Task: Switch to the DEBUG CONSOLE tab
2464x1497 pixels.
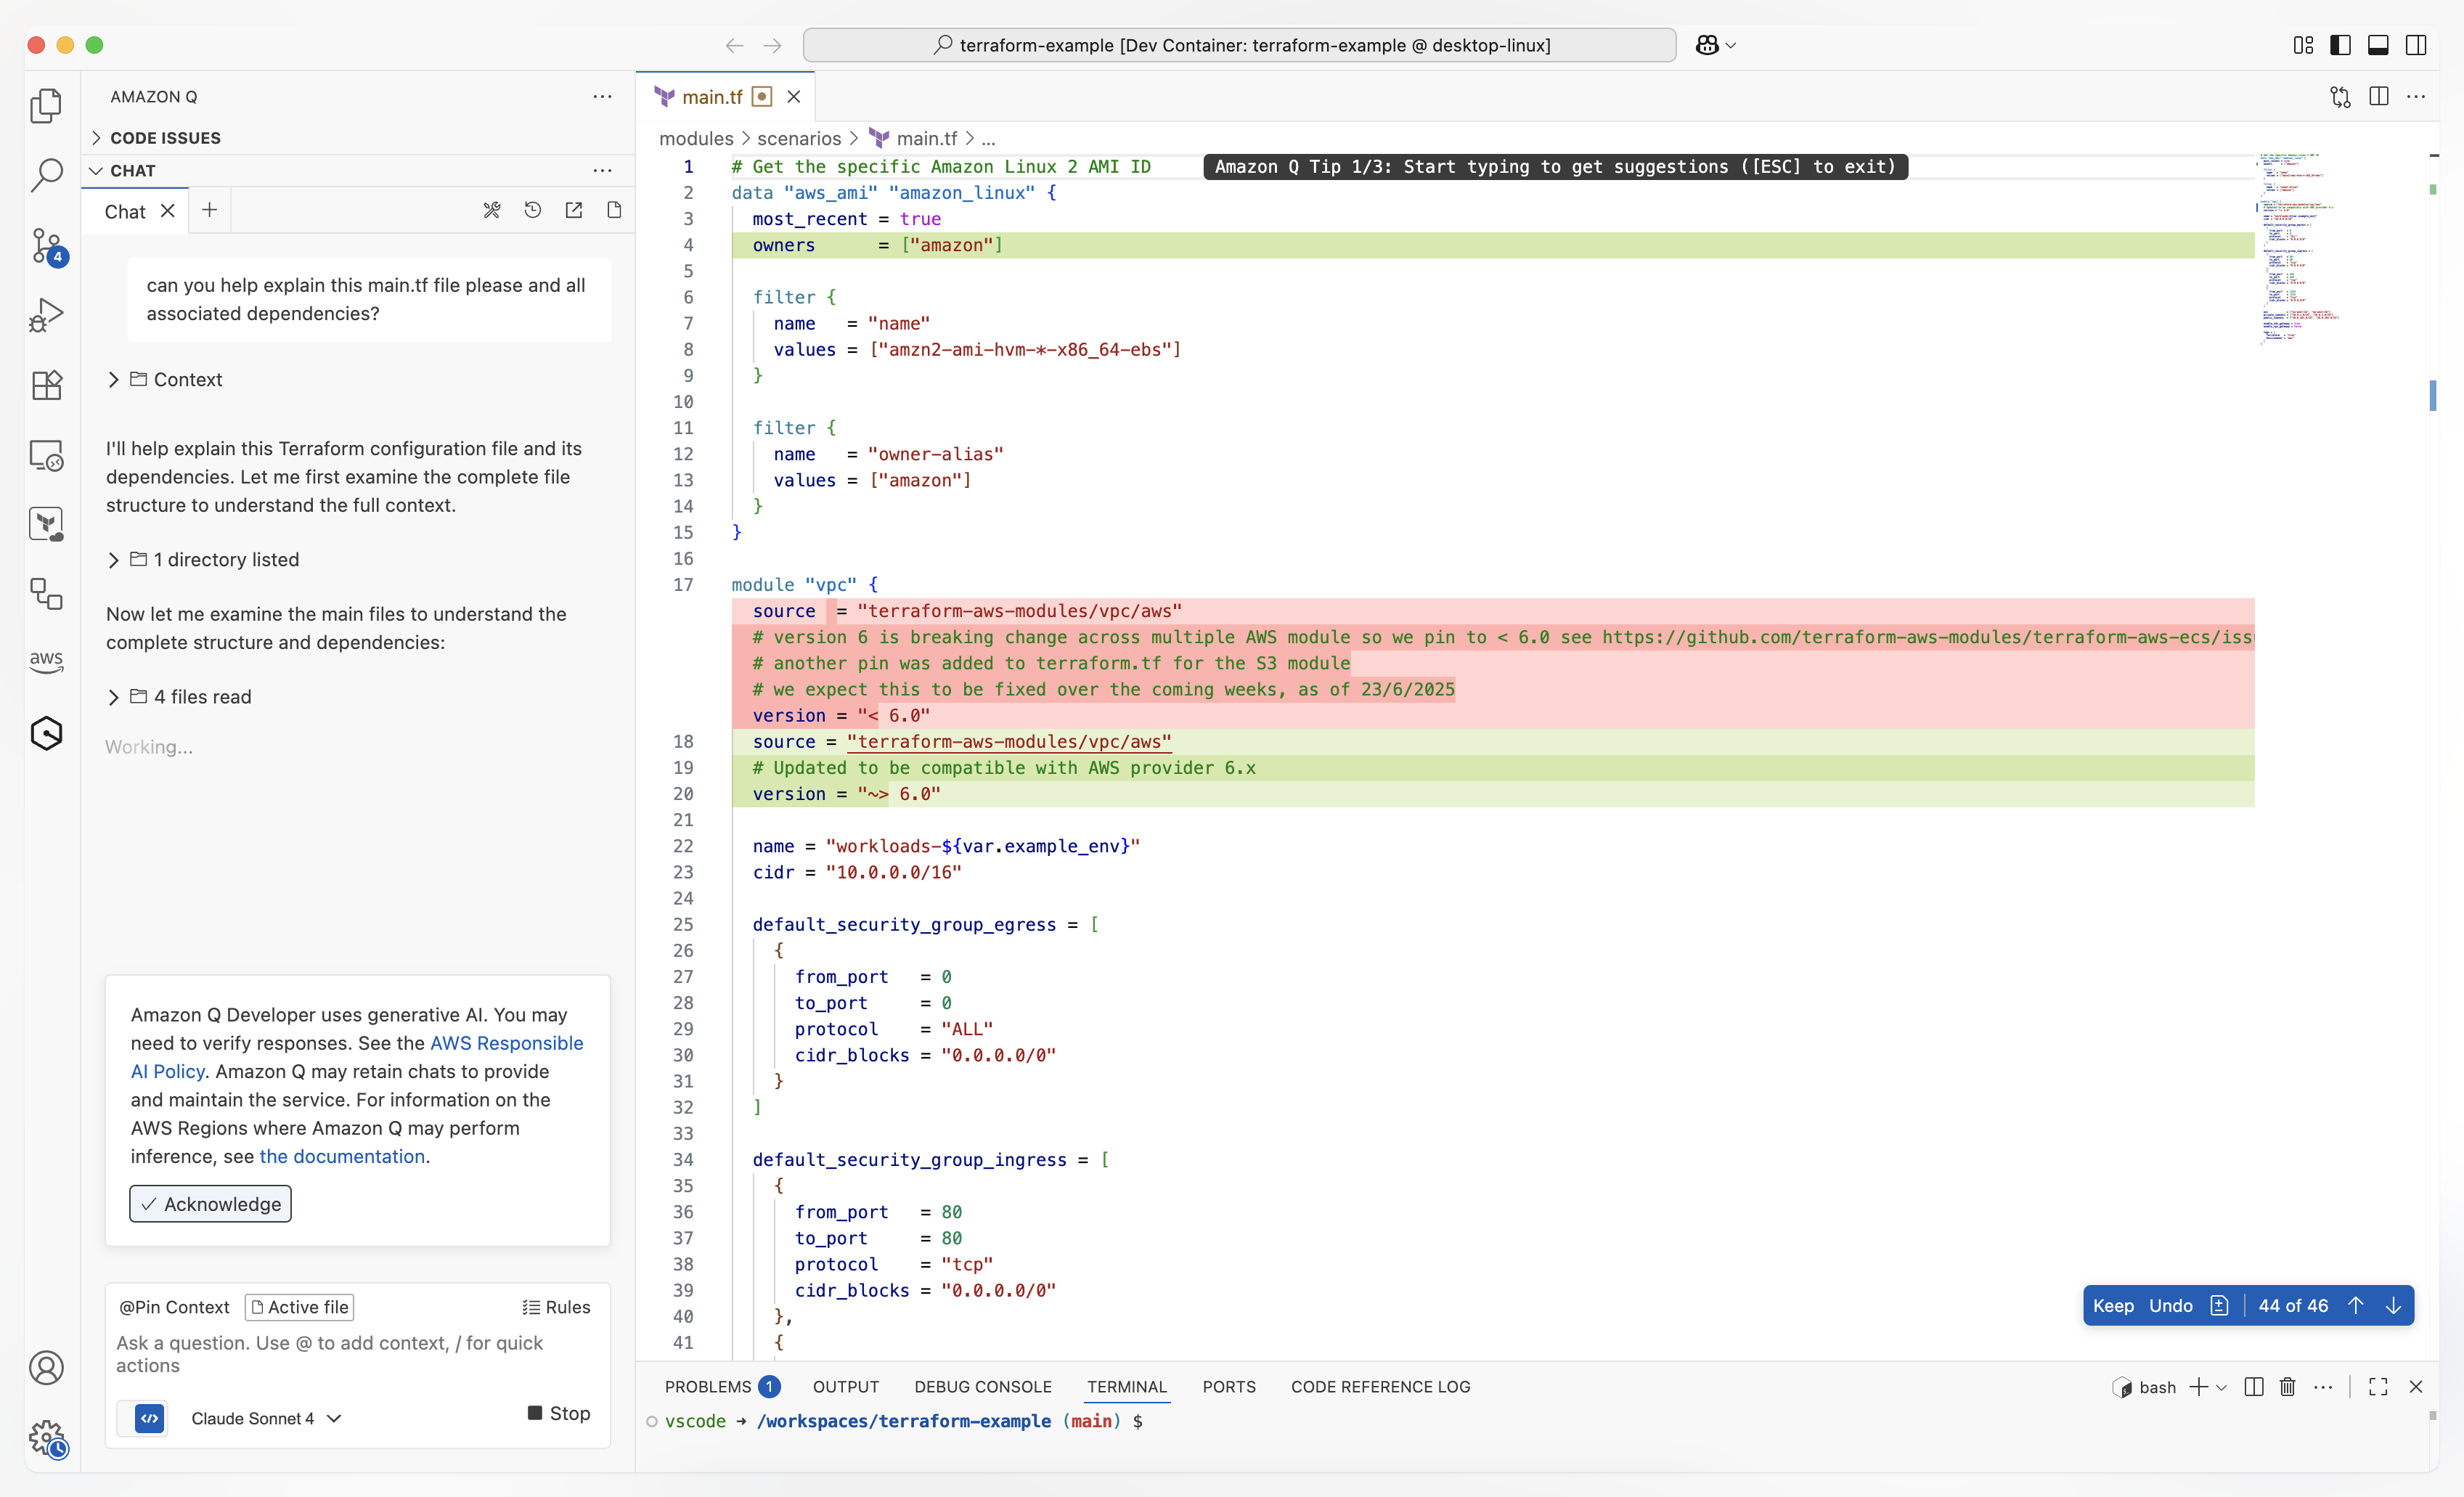Action: (x=982, y=1386)
